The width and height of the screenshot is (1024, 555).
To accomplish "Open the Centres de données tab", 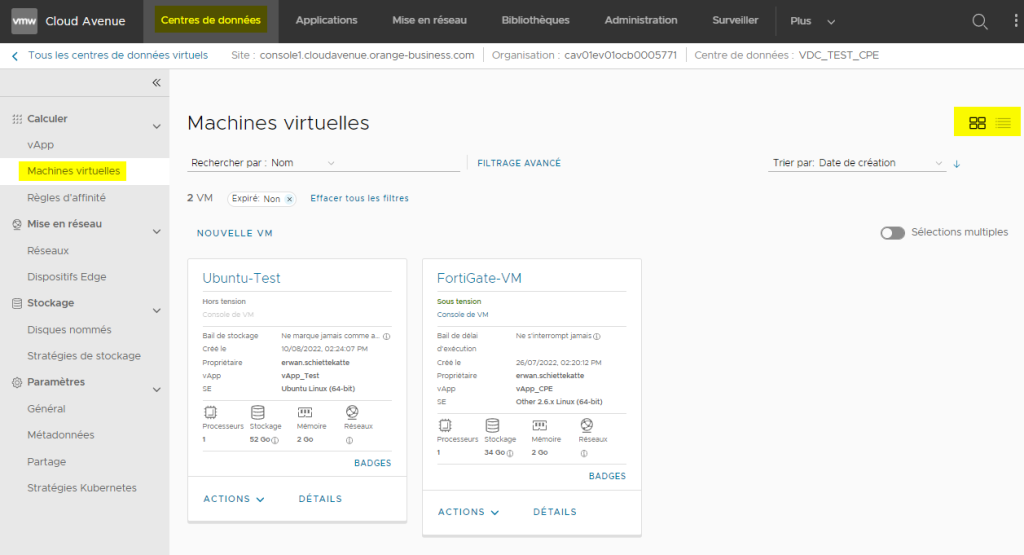I will click(210, 20).
